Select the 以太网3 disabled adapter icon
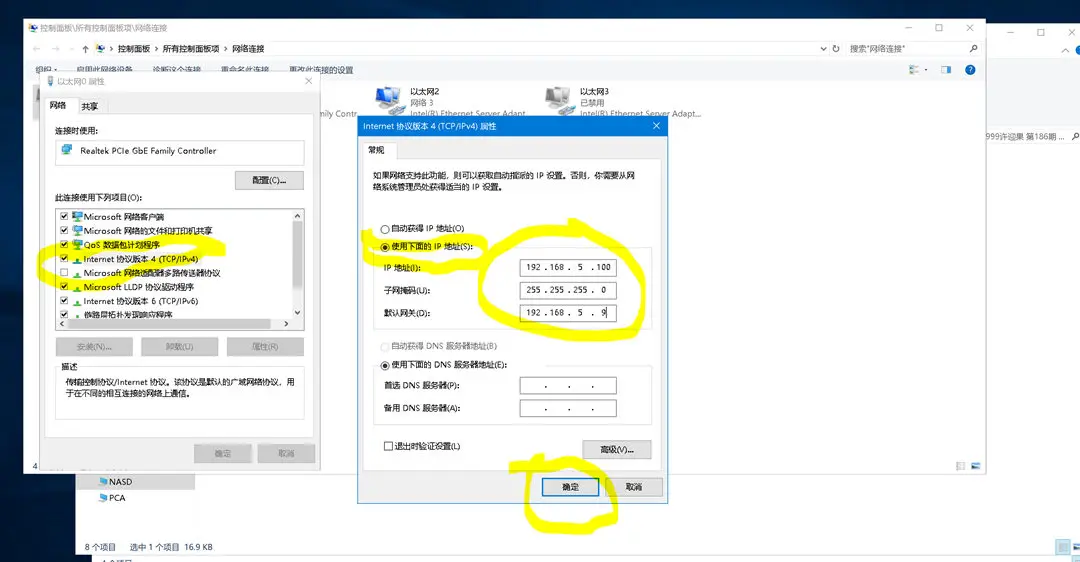 coord(559,101)
